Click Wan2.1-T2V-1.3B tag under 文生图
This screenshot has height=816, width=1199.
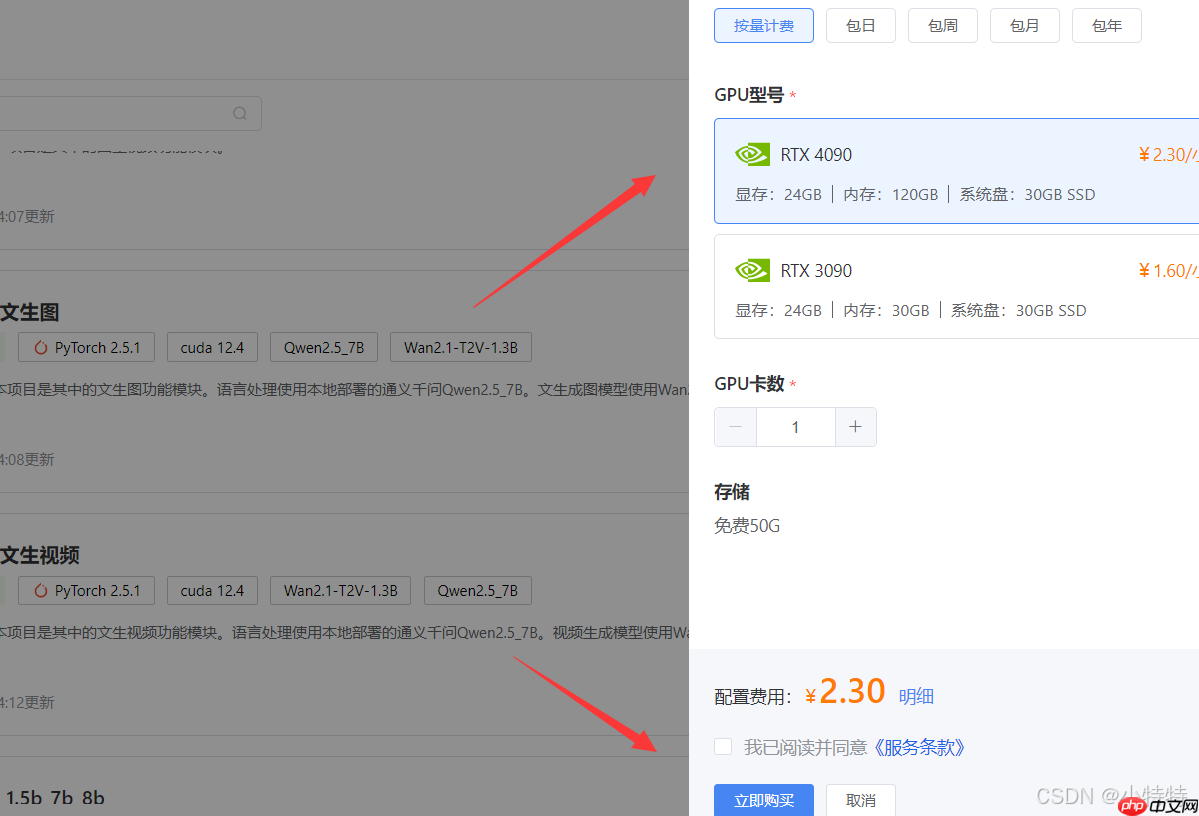coord(460,347)
